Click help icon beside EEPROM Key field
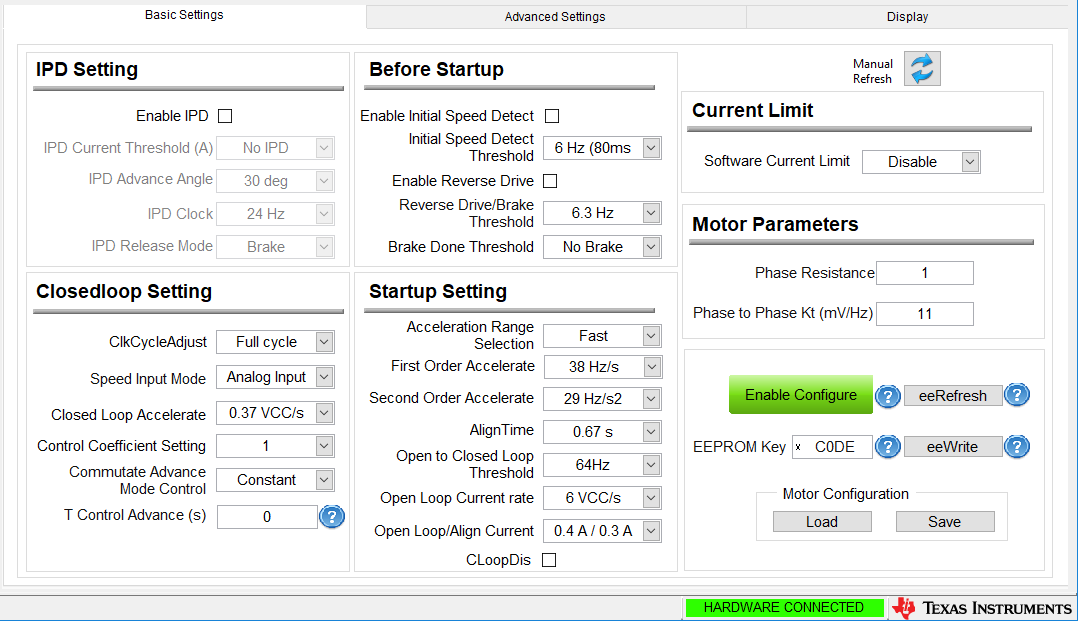 click(888, 447)
